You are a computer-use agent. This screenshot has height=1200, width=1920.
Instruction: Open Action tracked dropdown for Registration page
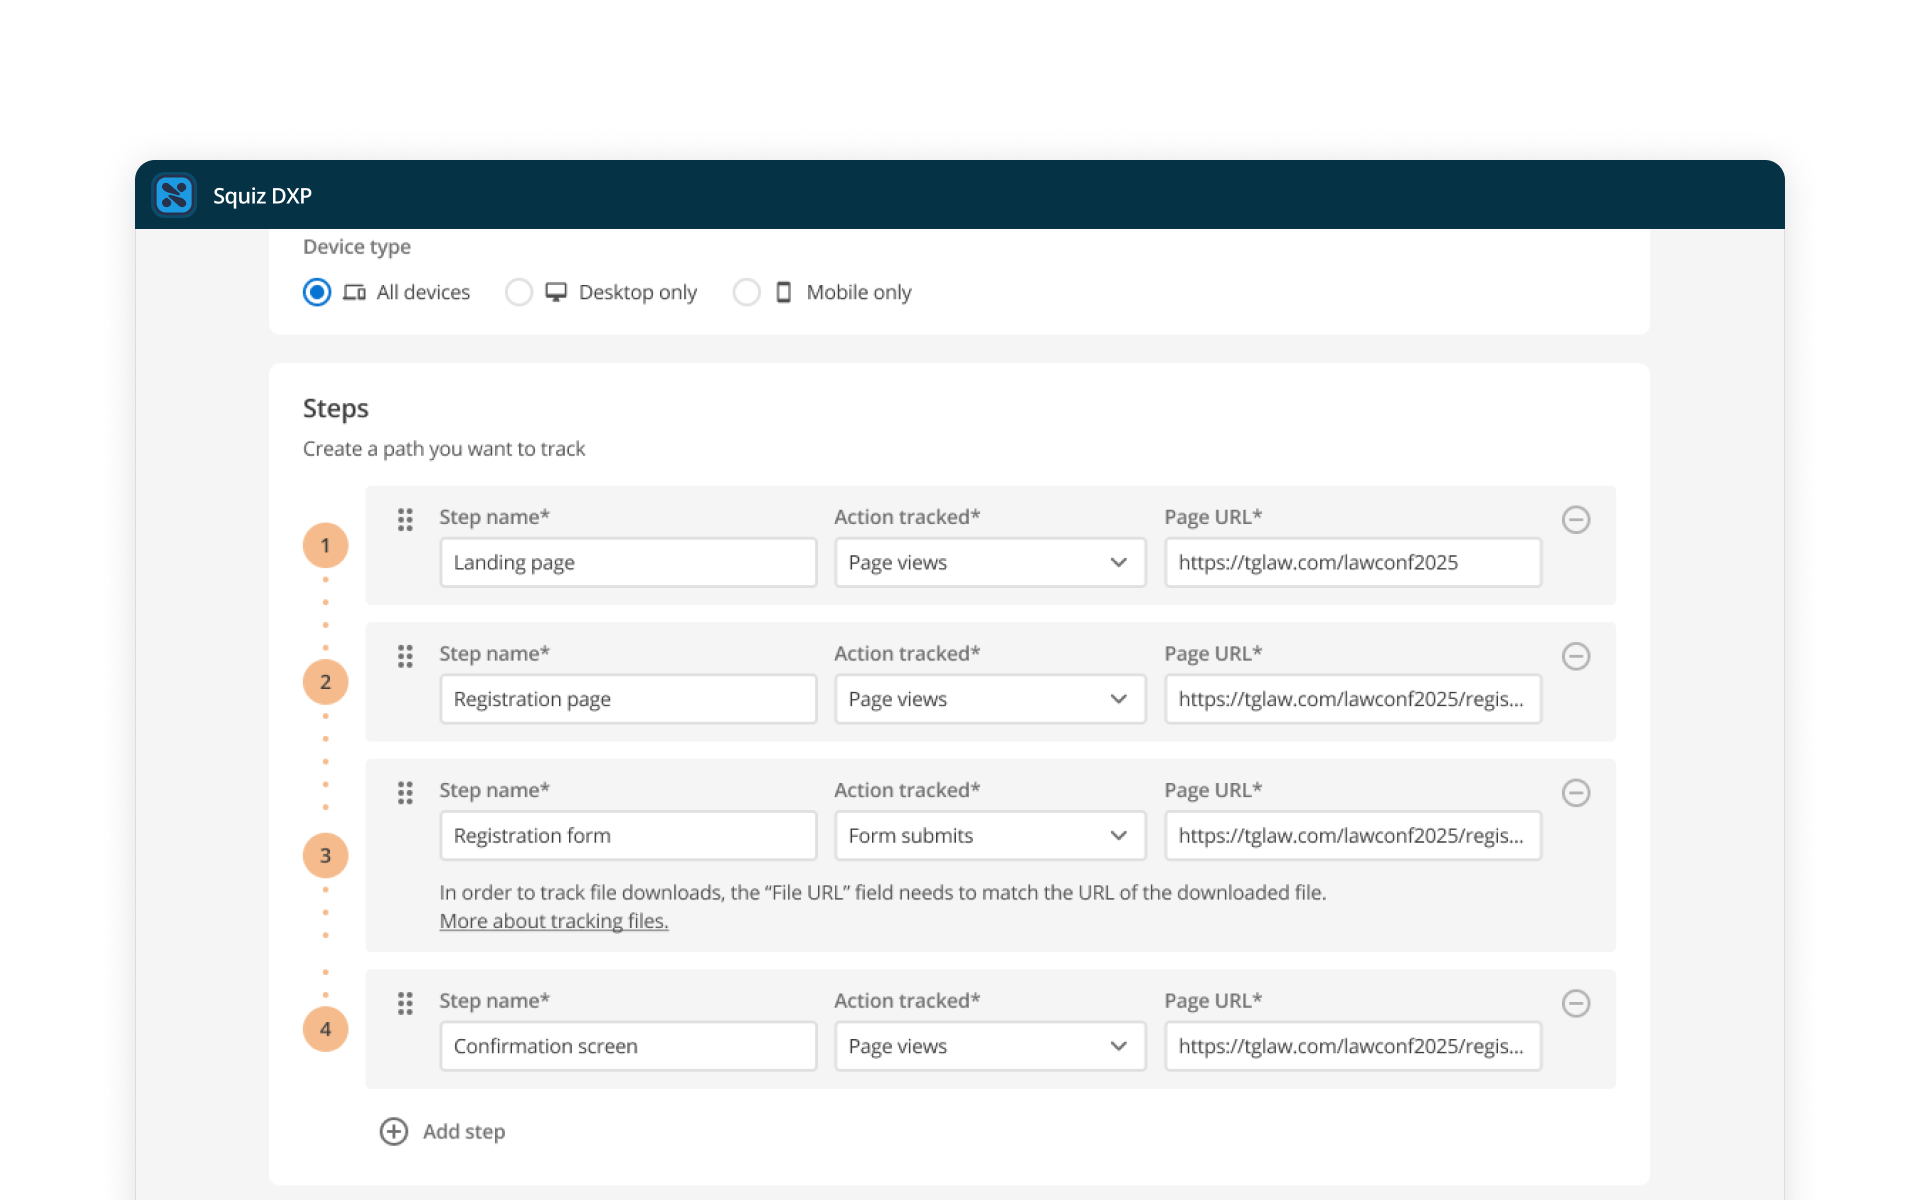pyautogui.click(x=990, y=699)
